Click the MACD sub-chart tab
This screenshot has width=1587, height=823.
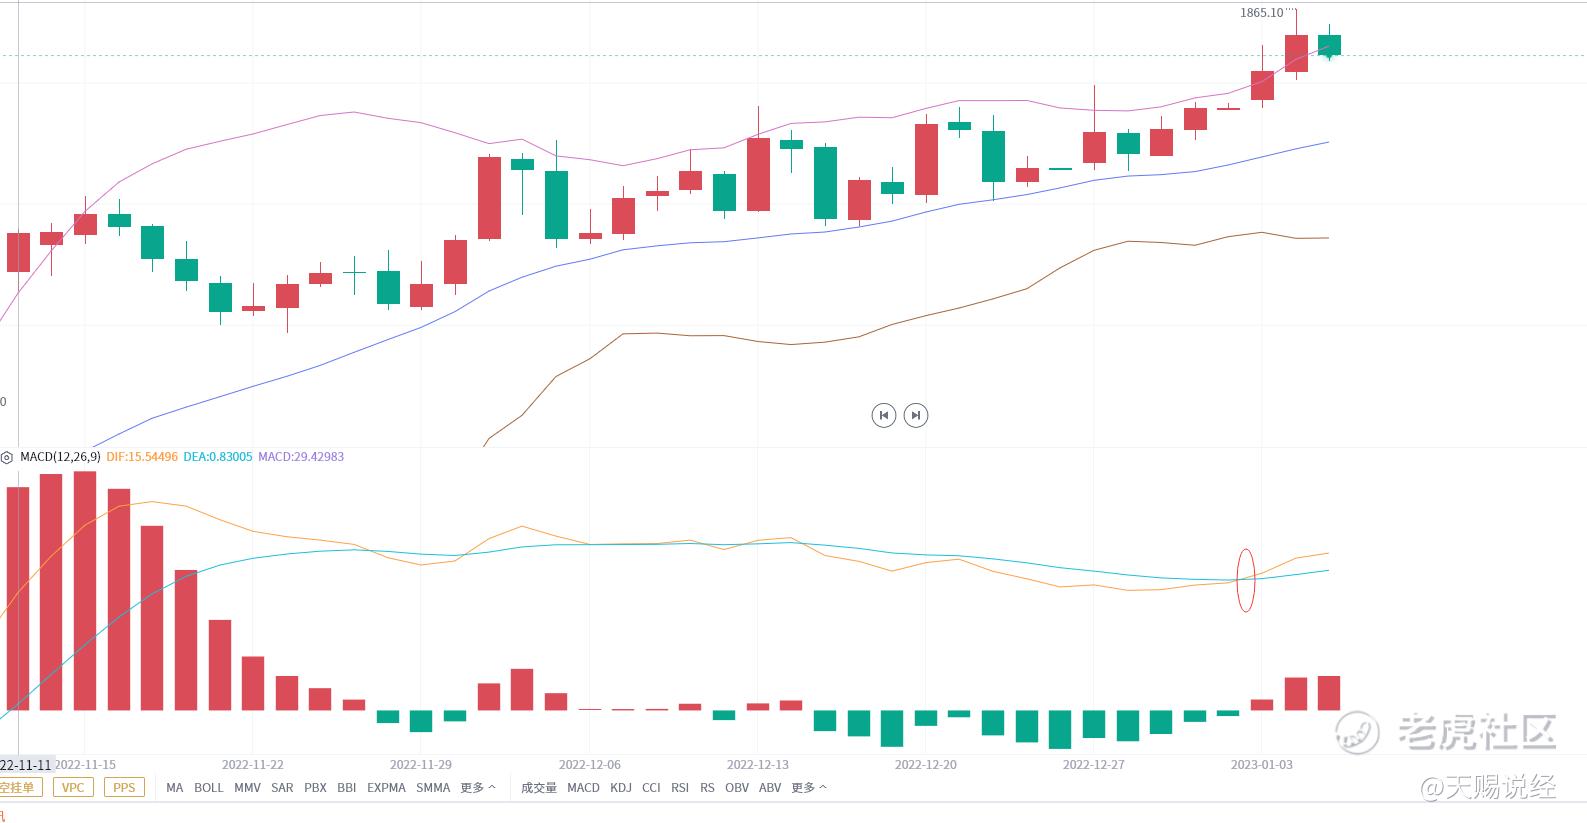pyautogui.click(x=583, y=788)
